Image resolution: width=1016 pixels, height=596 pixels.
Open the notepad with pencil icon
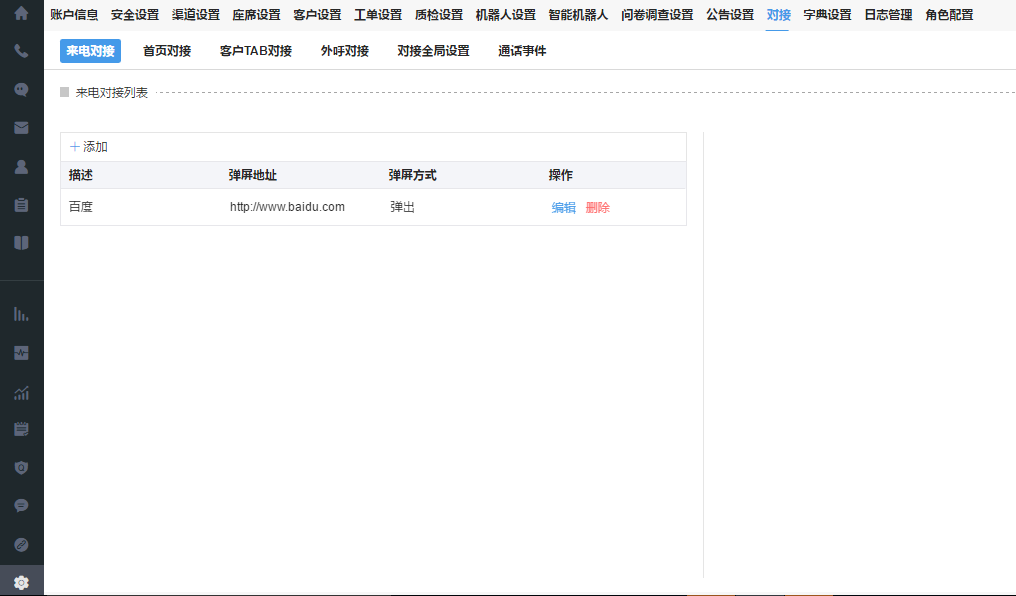[x=21, y=429]
